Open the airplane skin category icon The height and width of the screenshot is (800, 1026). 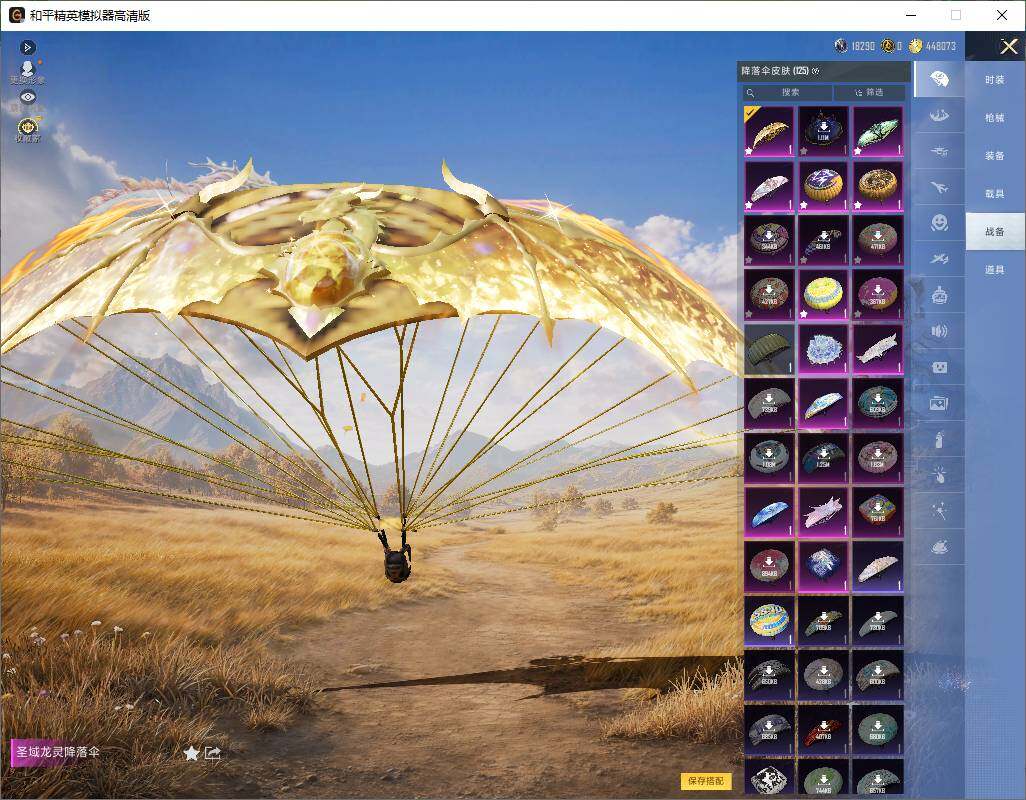tap(939, 188)
